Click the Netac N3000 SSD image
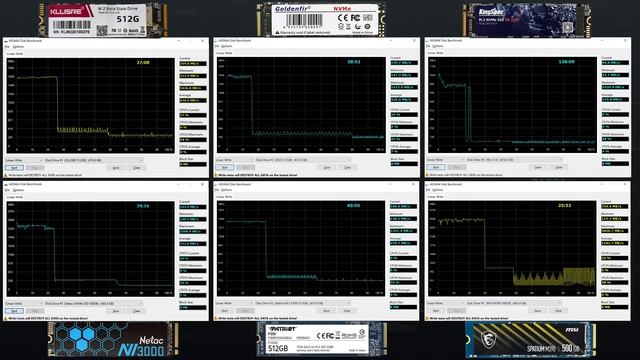Image resolution: width=640 pixels, height=360 pixels. point(113,340)
